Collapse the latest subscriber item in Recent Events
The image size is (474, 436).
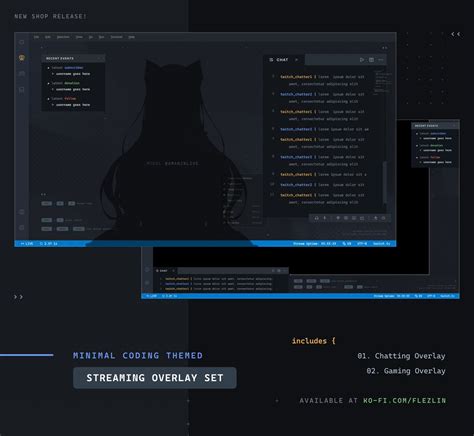pos(48,68)
